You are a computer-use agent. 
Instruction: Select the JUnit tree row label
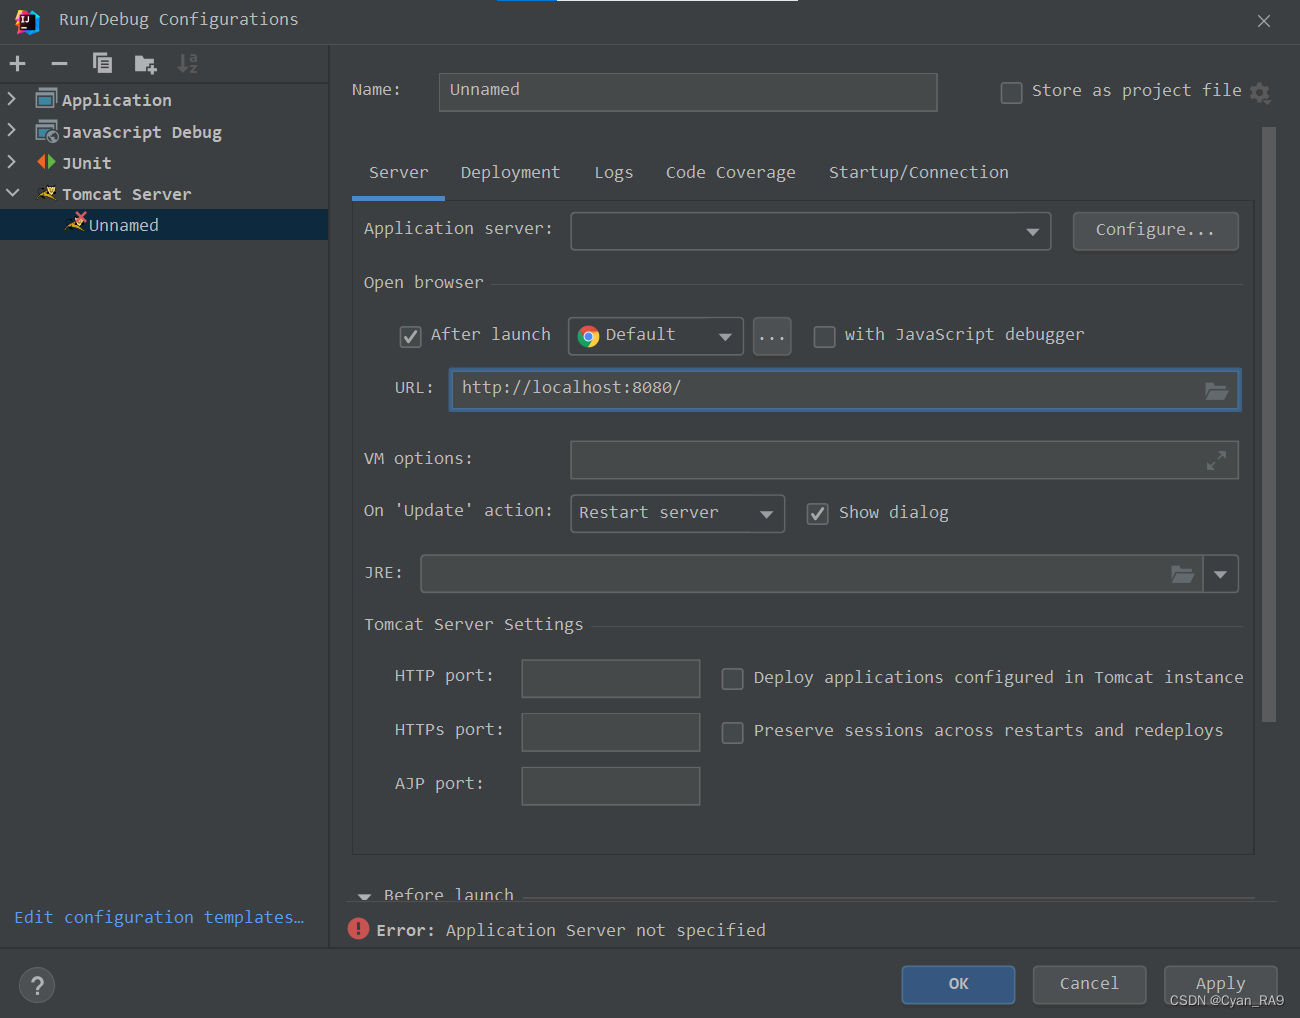coord(87,163)
